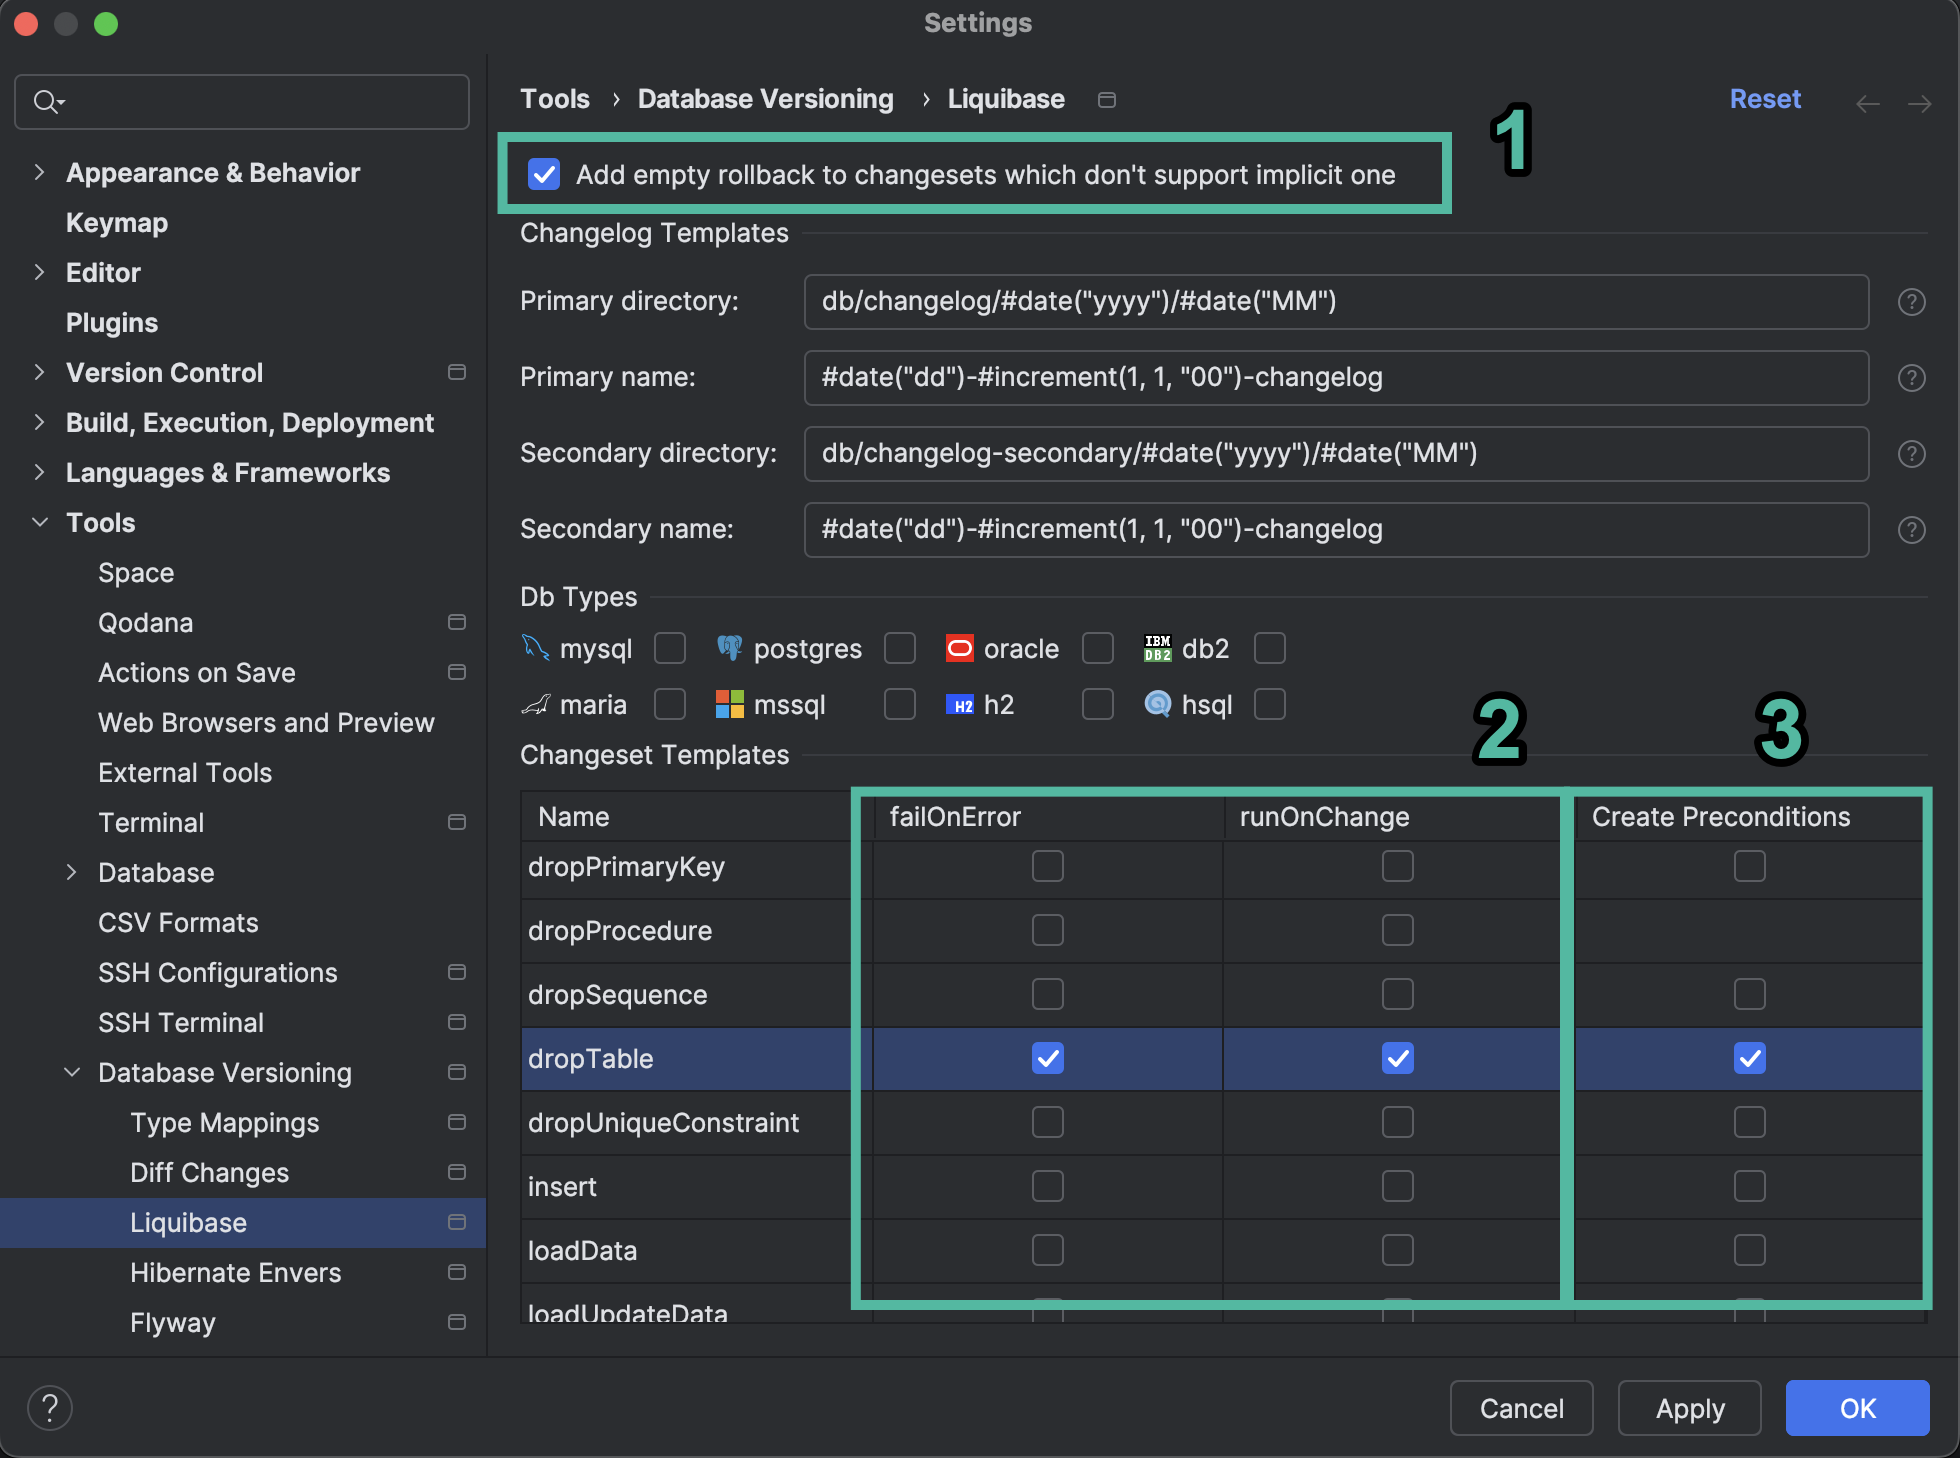Screen dimensions: 1960x1458
Task: Open Database Versioning from the breadcrumb
Action: pos(764,98)
